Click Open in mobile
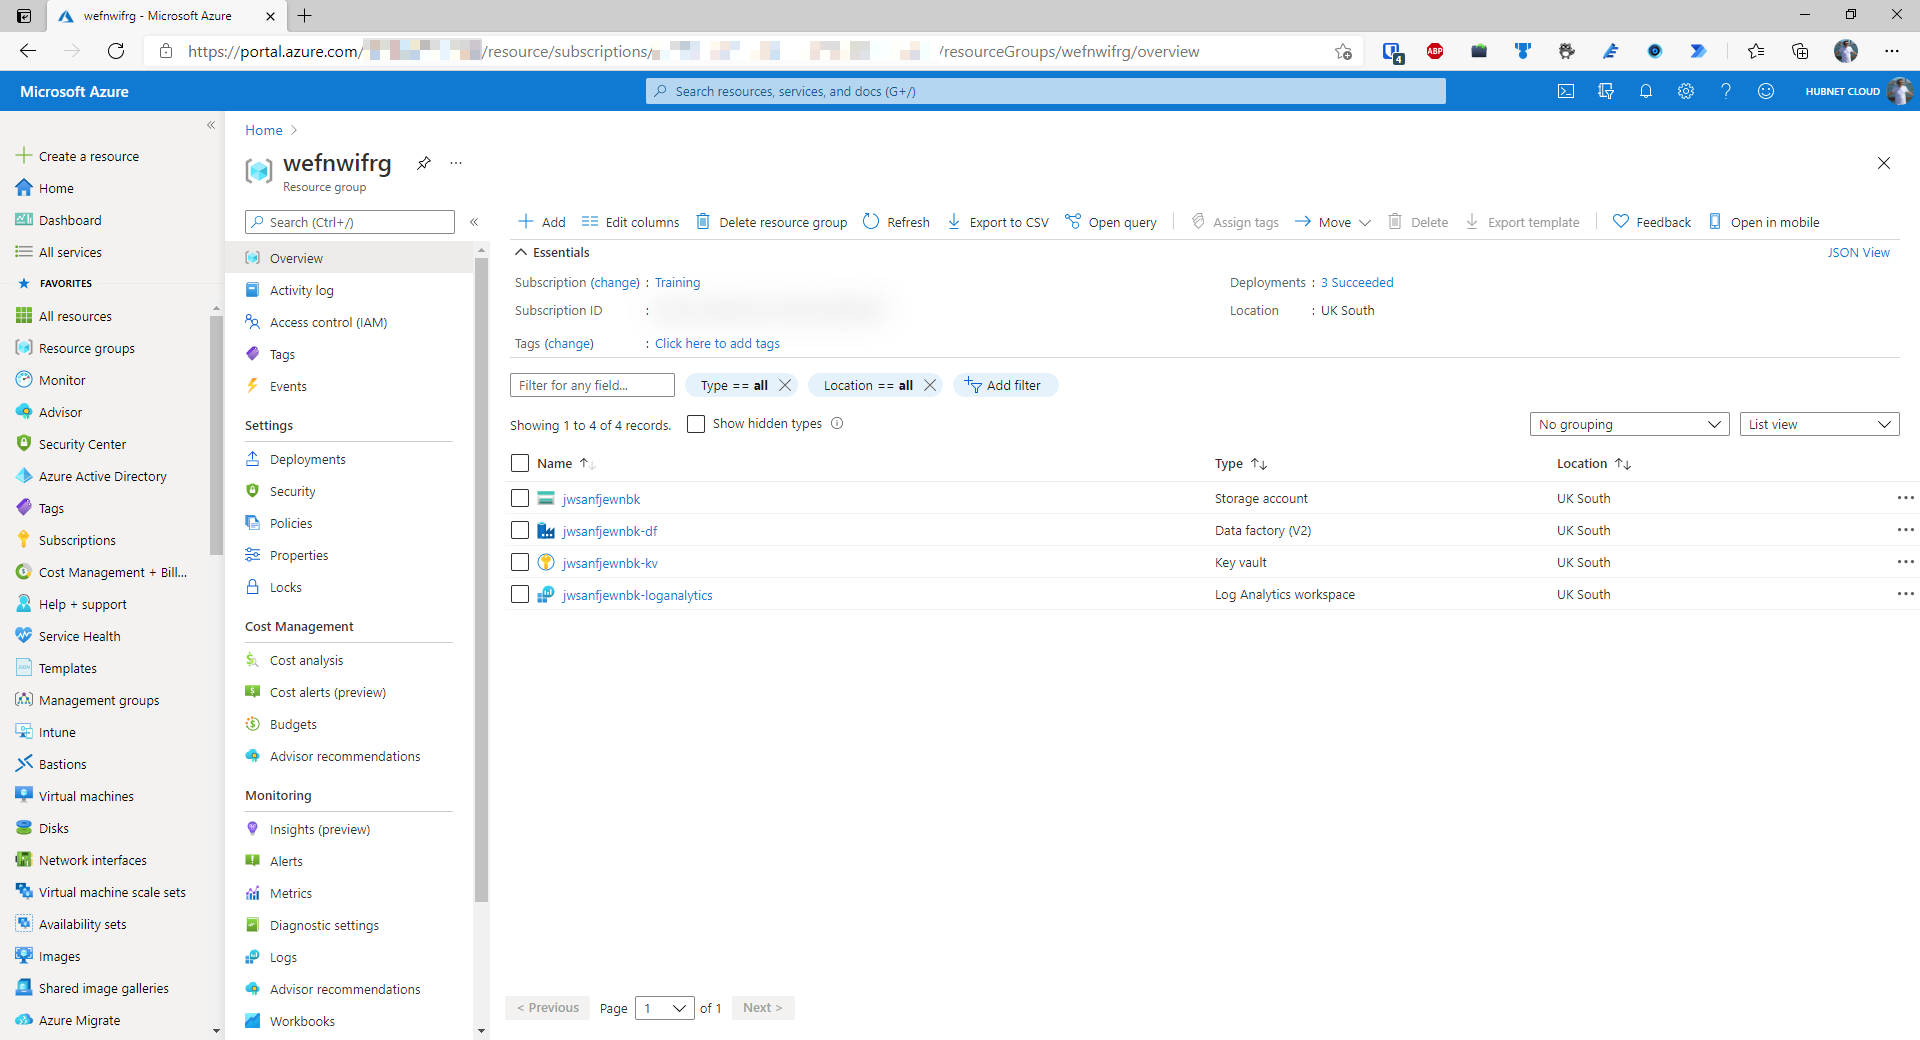Image resolution: width=1920 pixels, height=1040 pixels. click(1764, 222)
